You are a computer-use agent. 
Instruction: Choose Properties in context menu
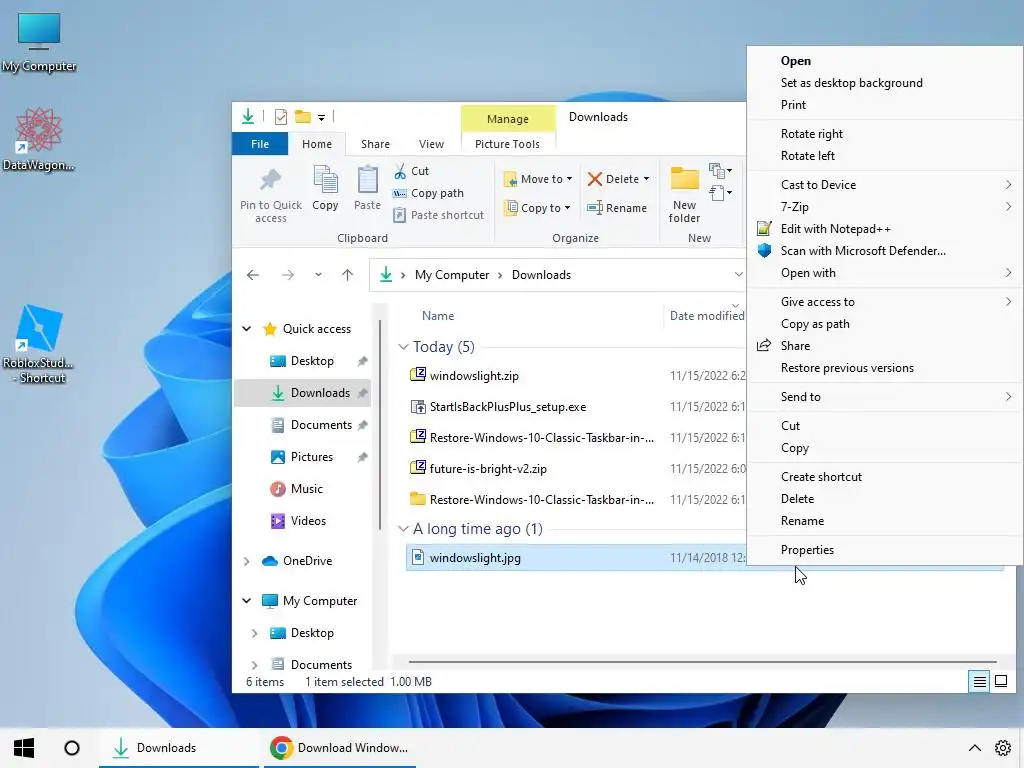(x=807, y=550)
